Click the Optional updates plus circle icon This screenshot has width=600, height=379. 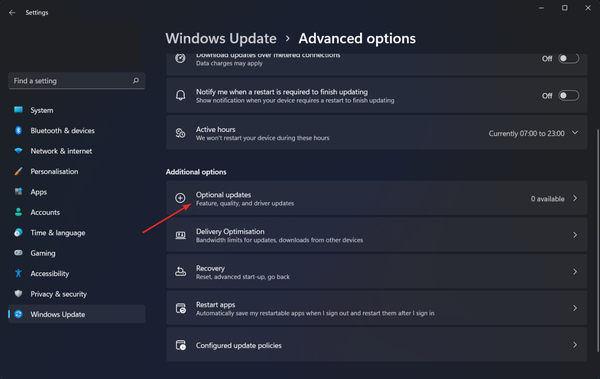pos(180,198)
